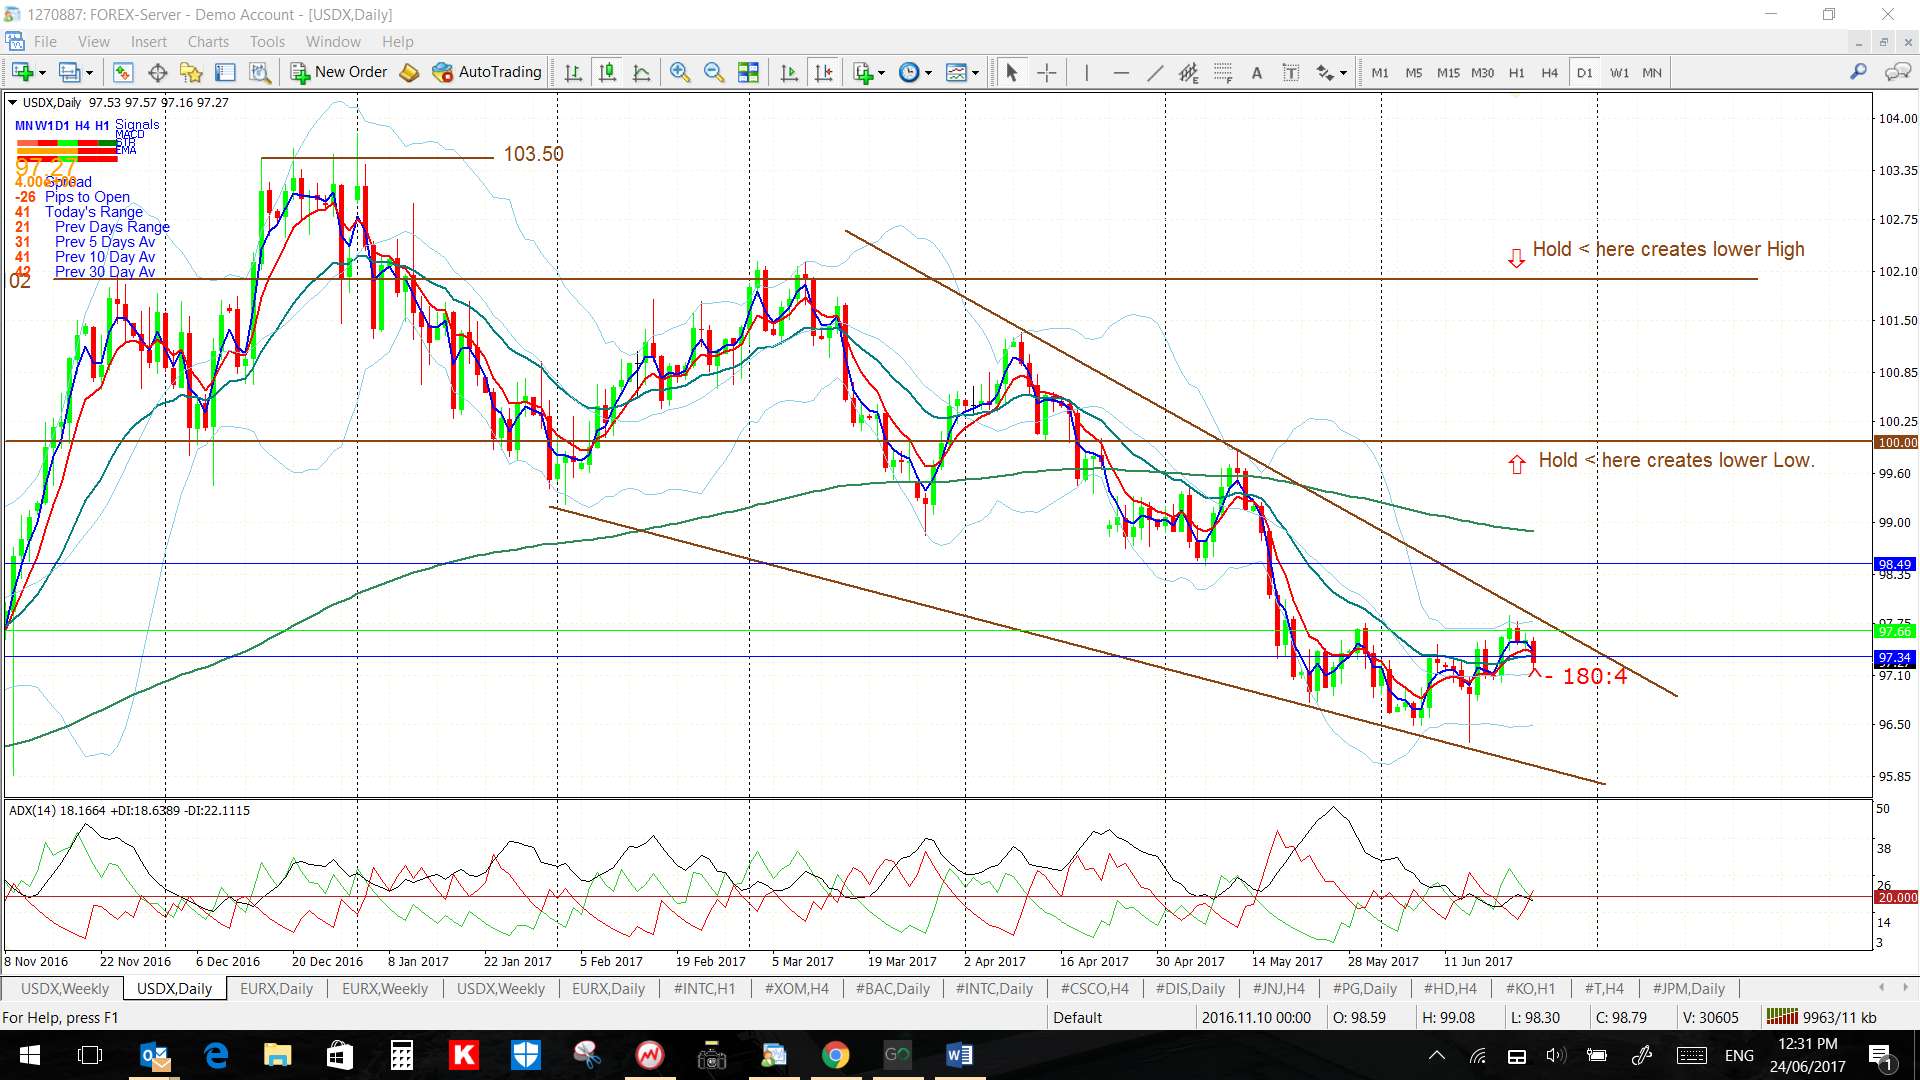
Task: Click the New Order button
Action: 338,72
